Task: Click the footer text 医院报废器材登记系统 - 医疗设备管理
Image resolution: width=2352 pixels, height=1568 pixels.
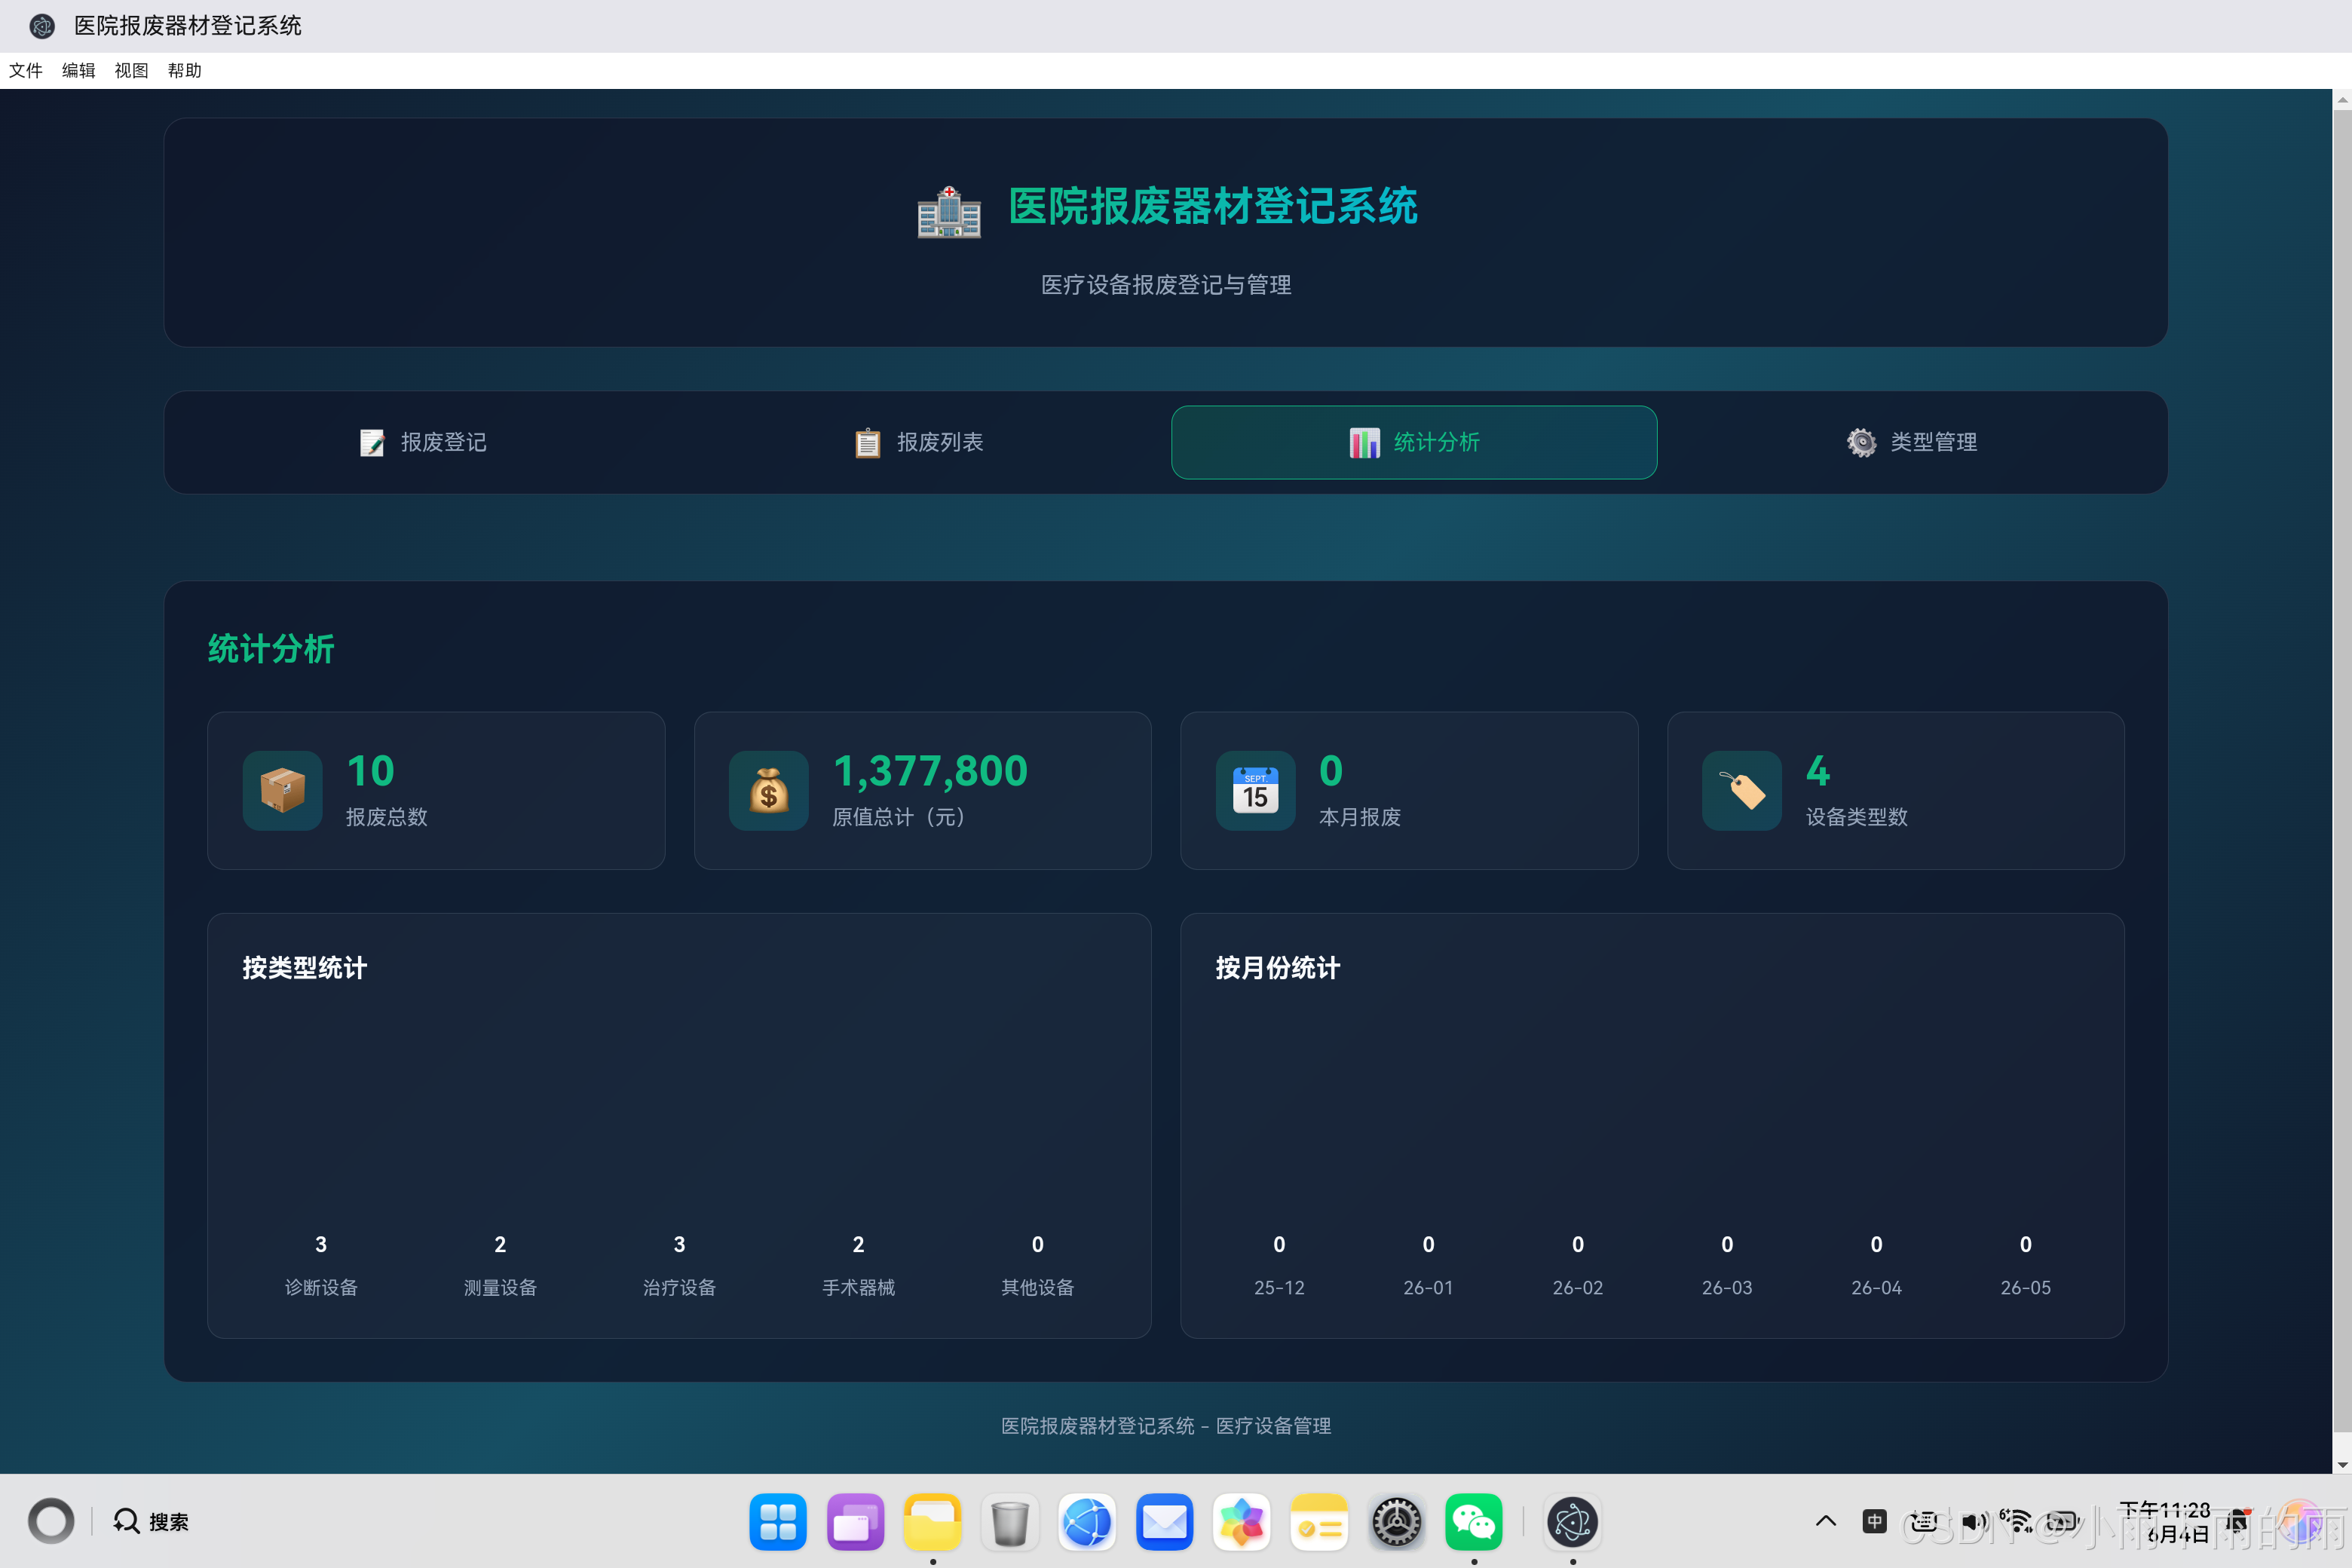Action: click(x=1166, y=1426)
